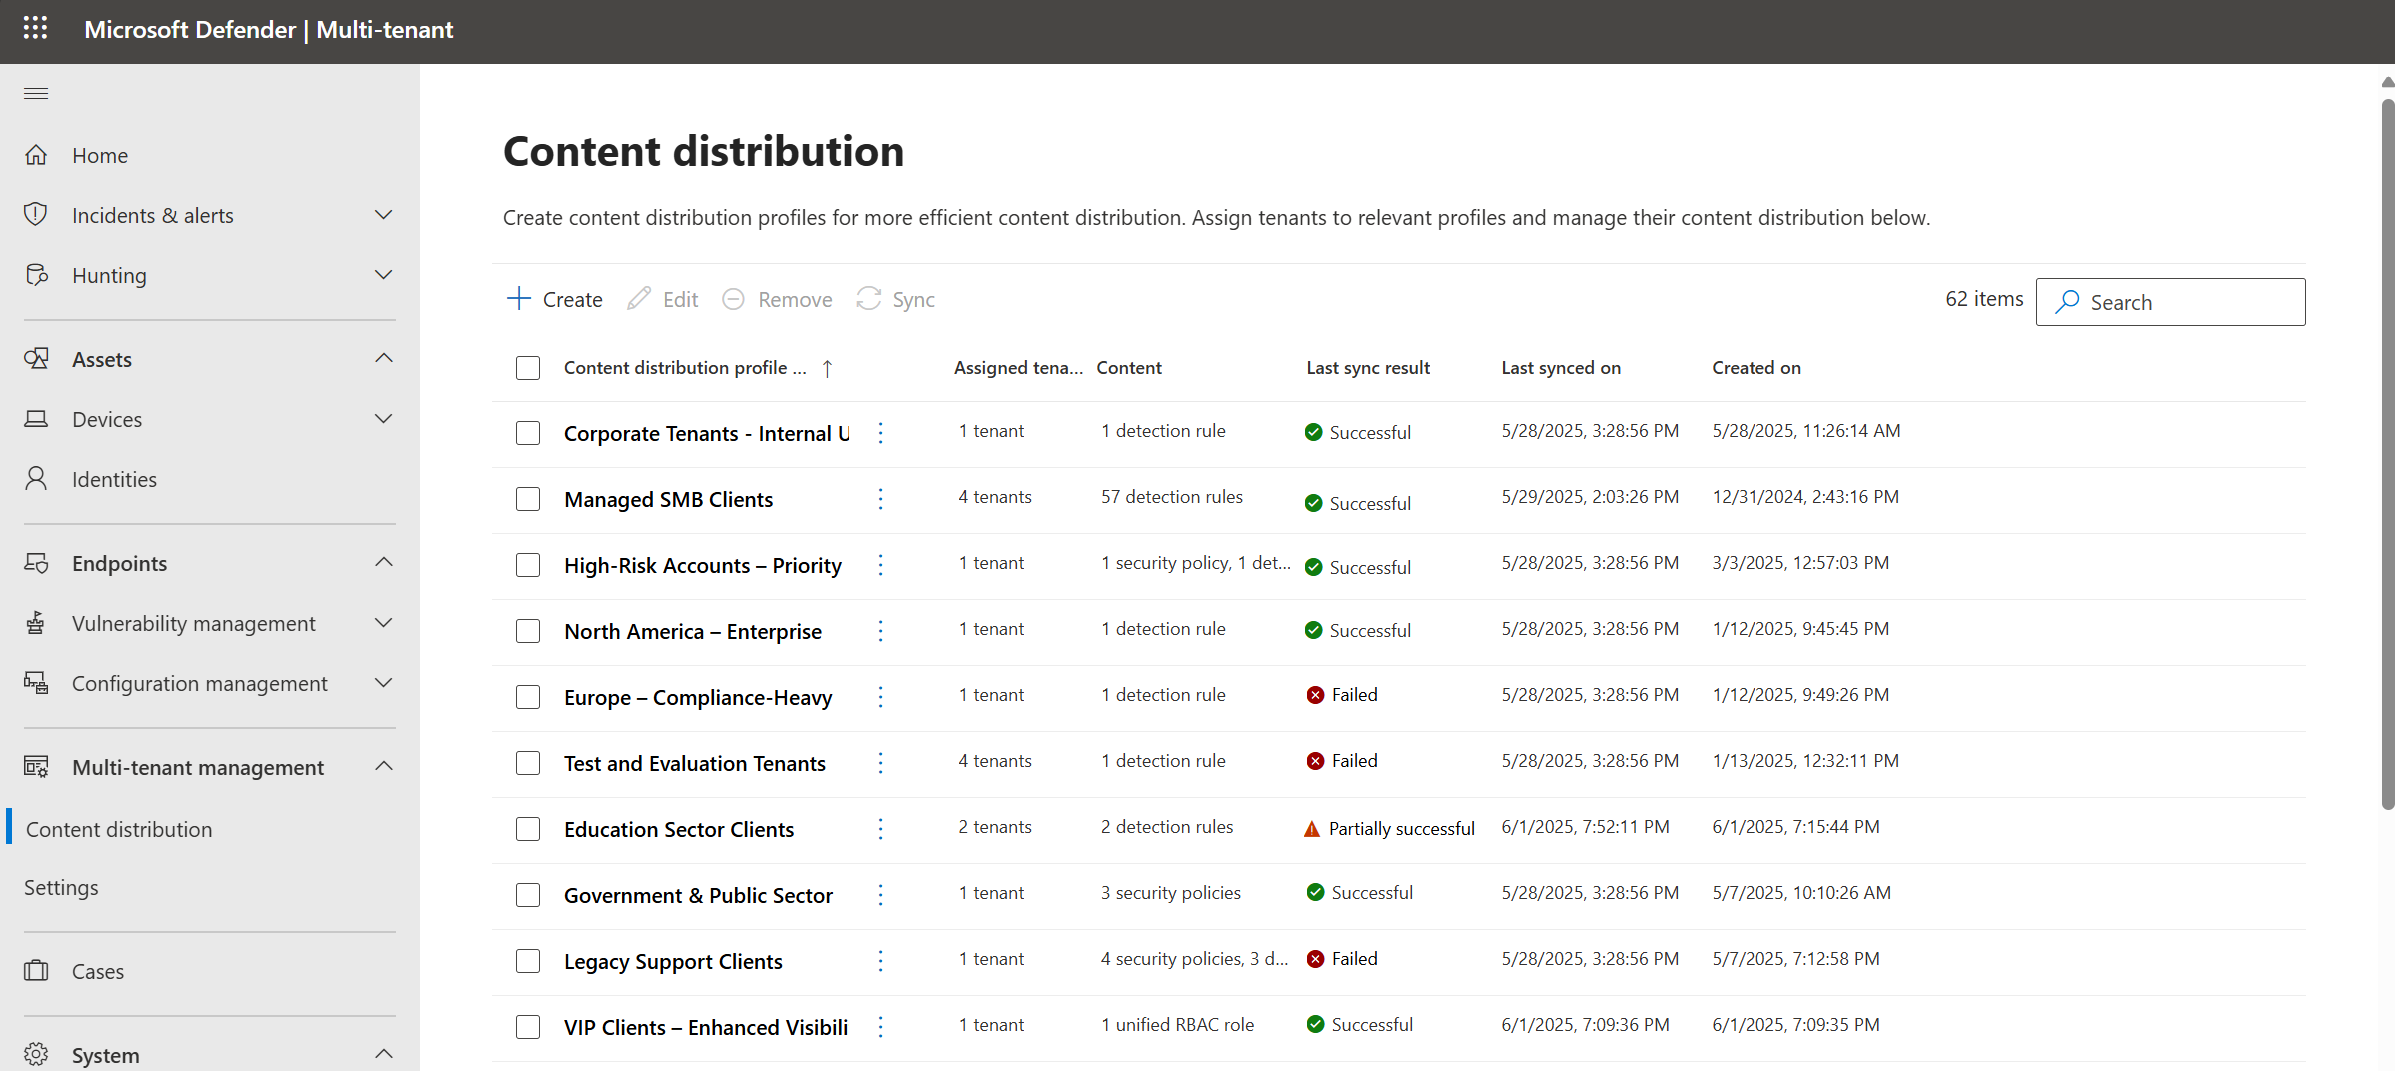Select all rows with header checkbox
The width and height of the screenshot is (2395, 1071).
(528, 368)
